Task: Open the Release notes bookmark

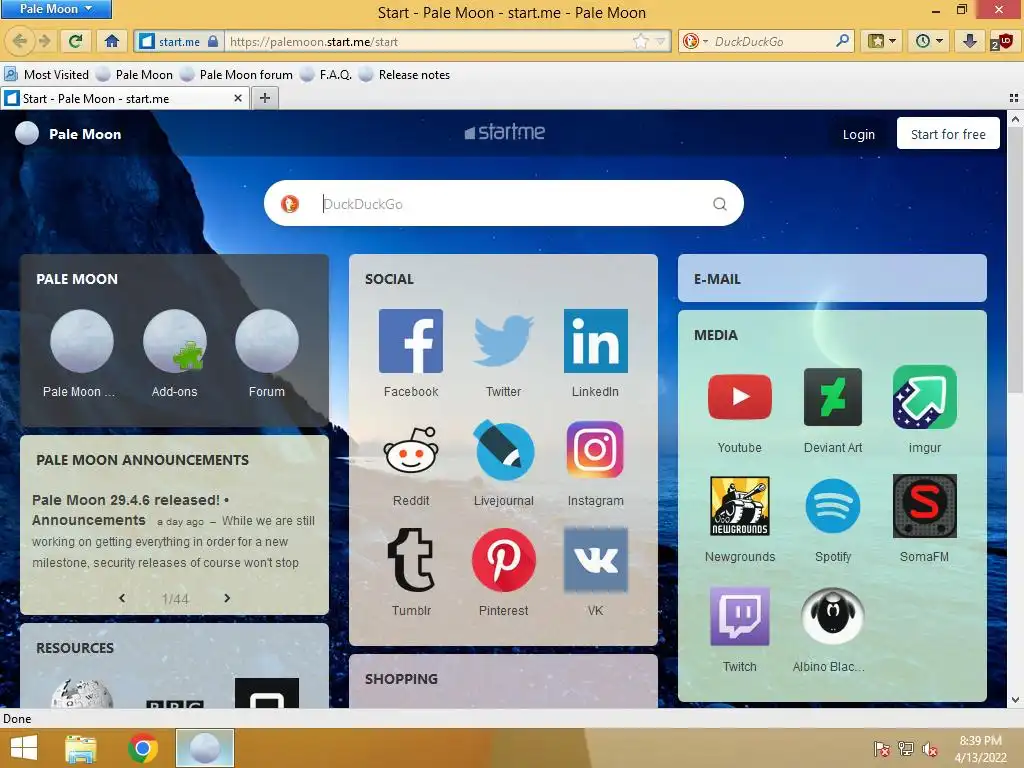Action: [x=405, y=74]
